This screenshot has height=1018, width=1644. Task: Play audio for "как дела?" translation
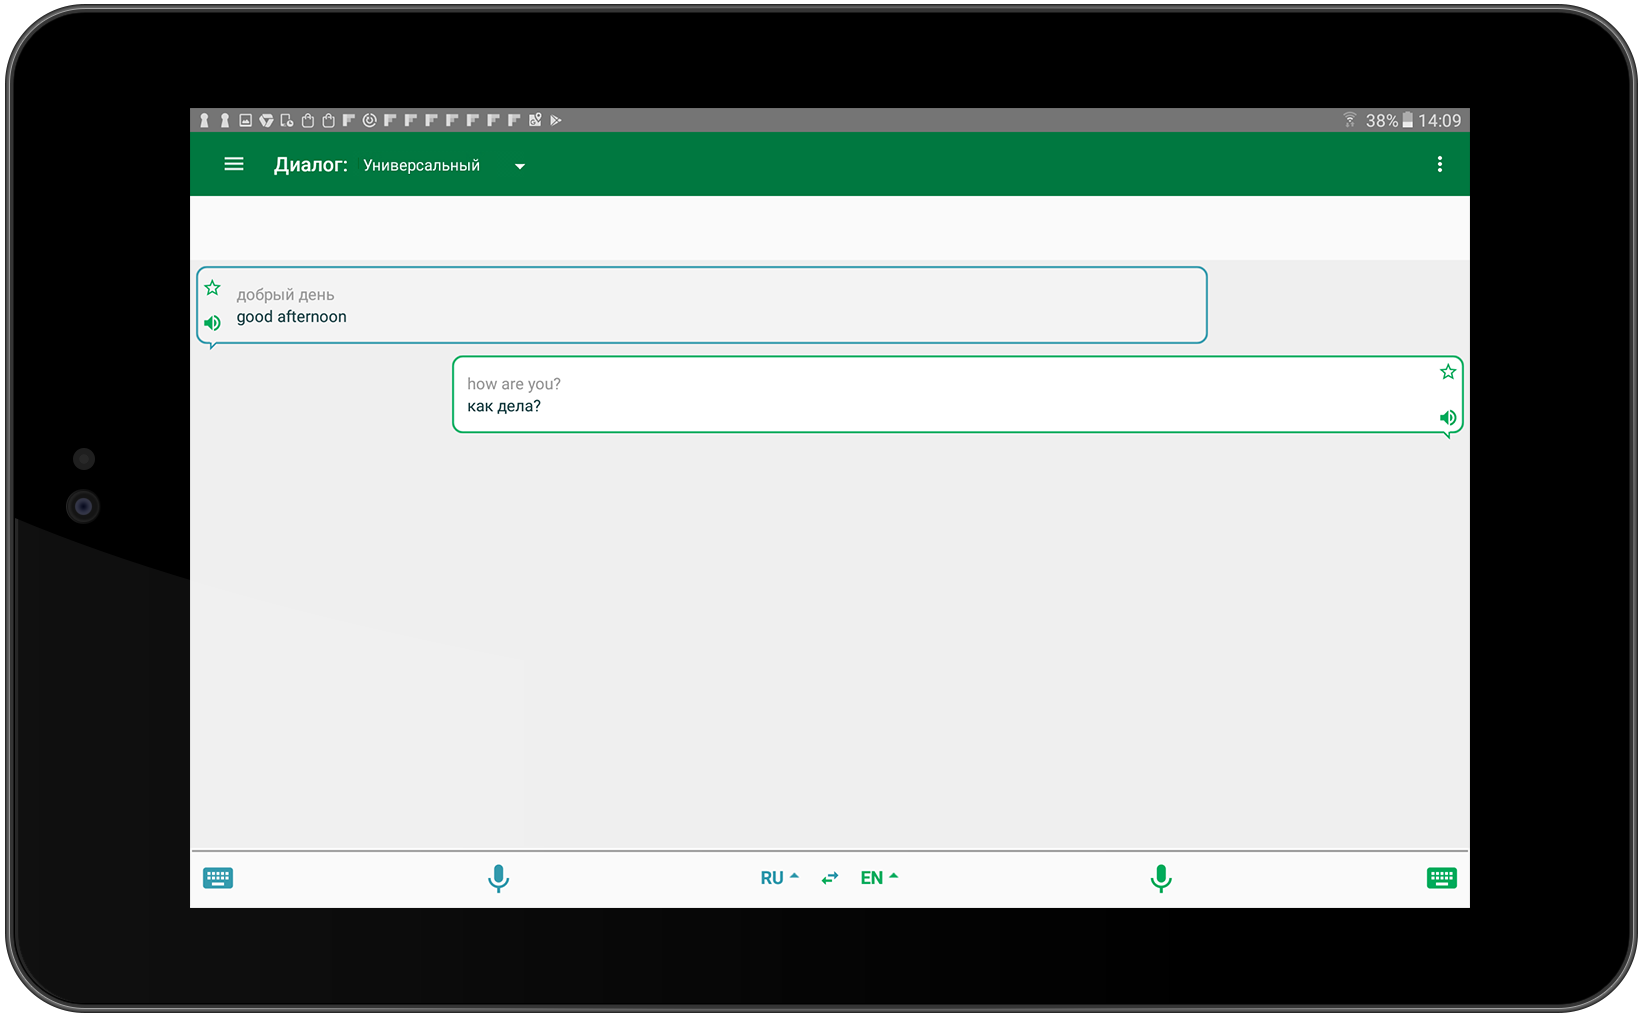tap(1448, 418)
